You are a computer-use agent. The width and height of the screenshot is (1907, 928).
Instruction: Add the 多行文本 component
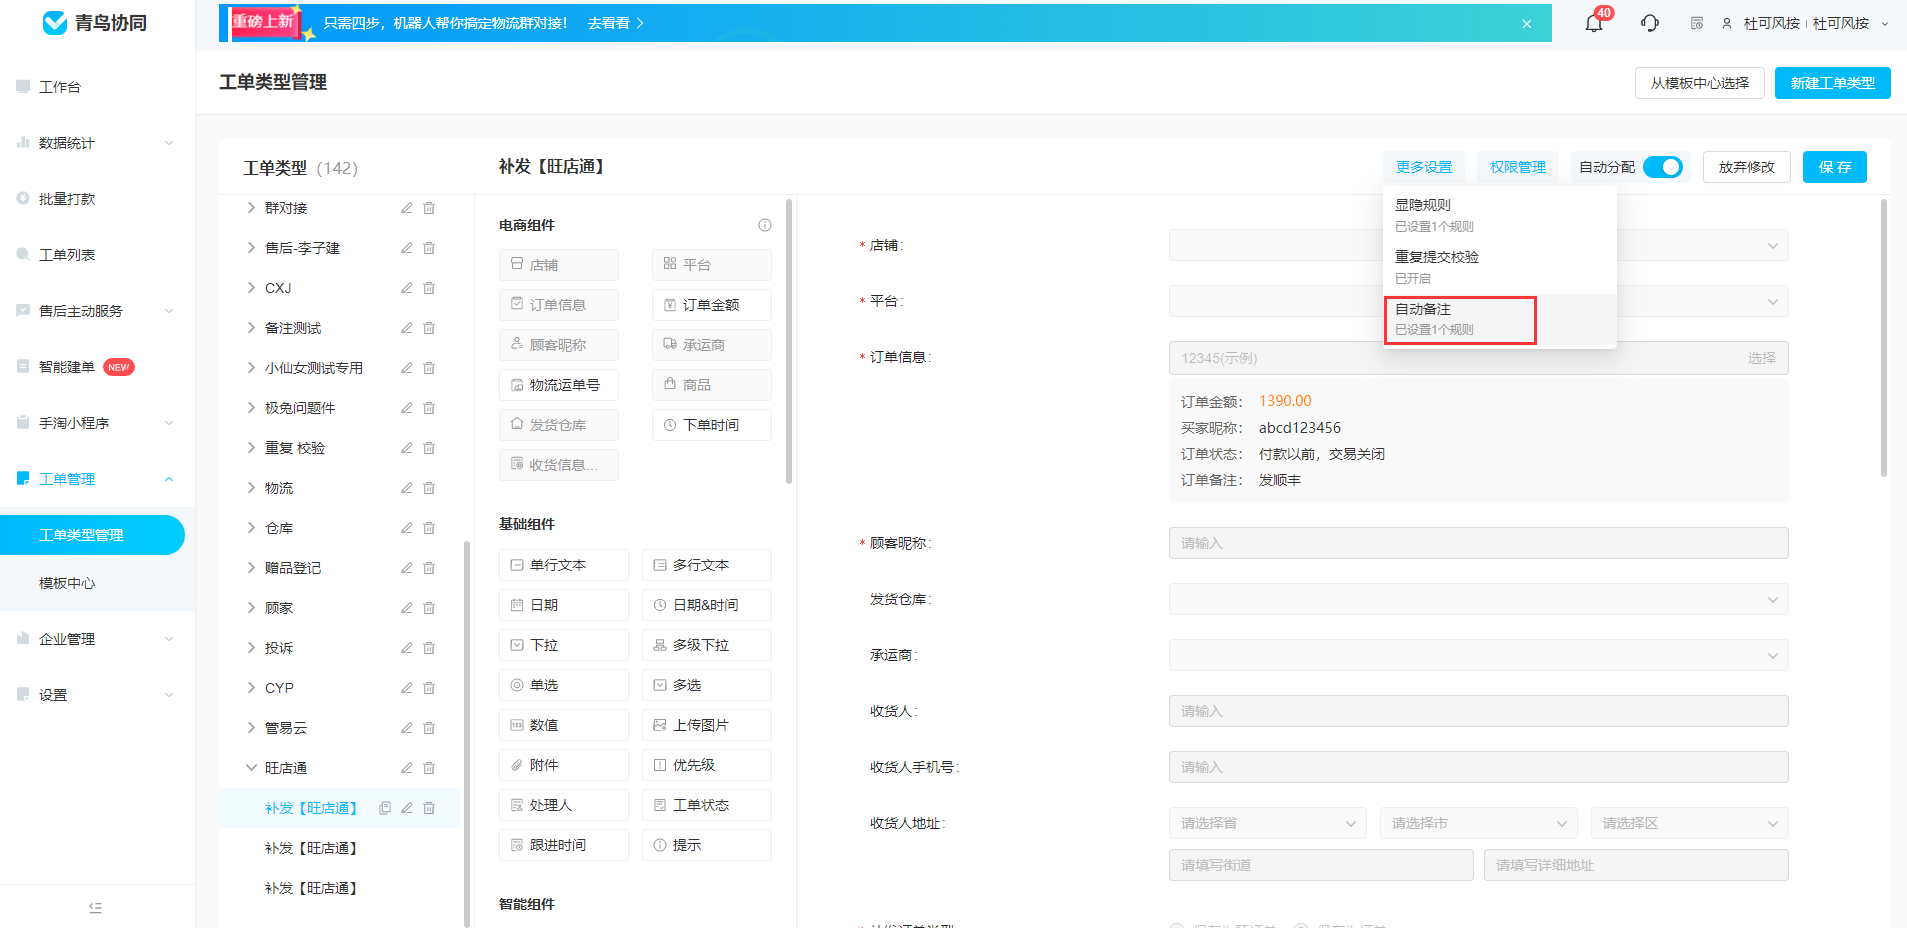(x=707, y=565)
